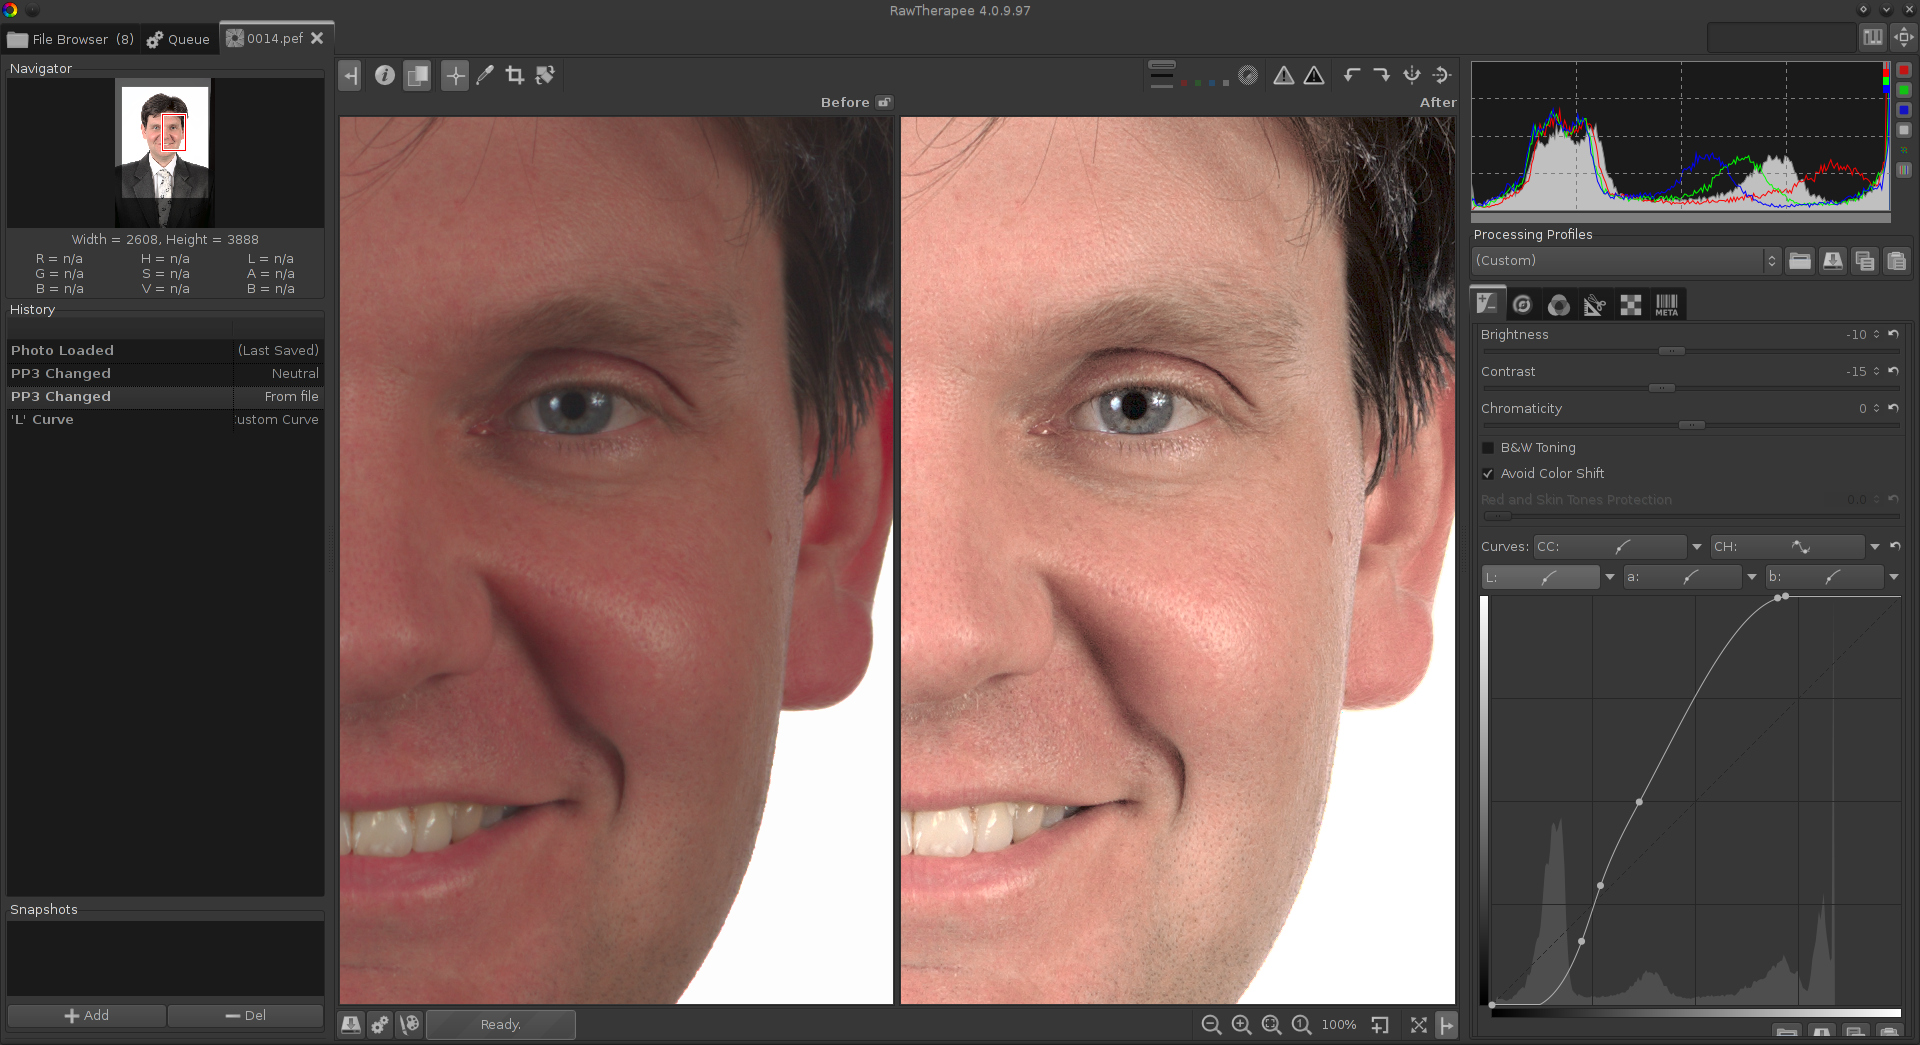
Task: Add a new snapshot
Action: pos(87,1015)
